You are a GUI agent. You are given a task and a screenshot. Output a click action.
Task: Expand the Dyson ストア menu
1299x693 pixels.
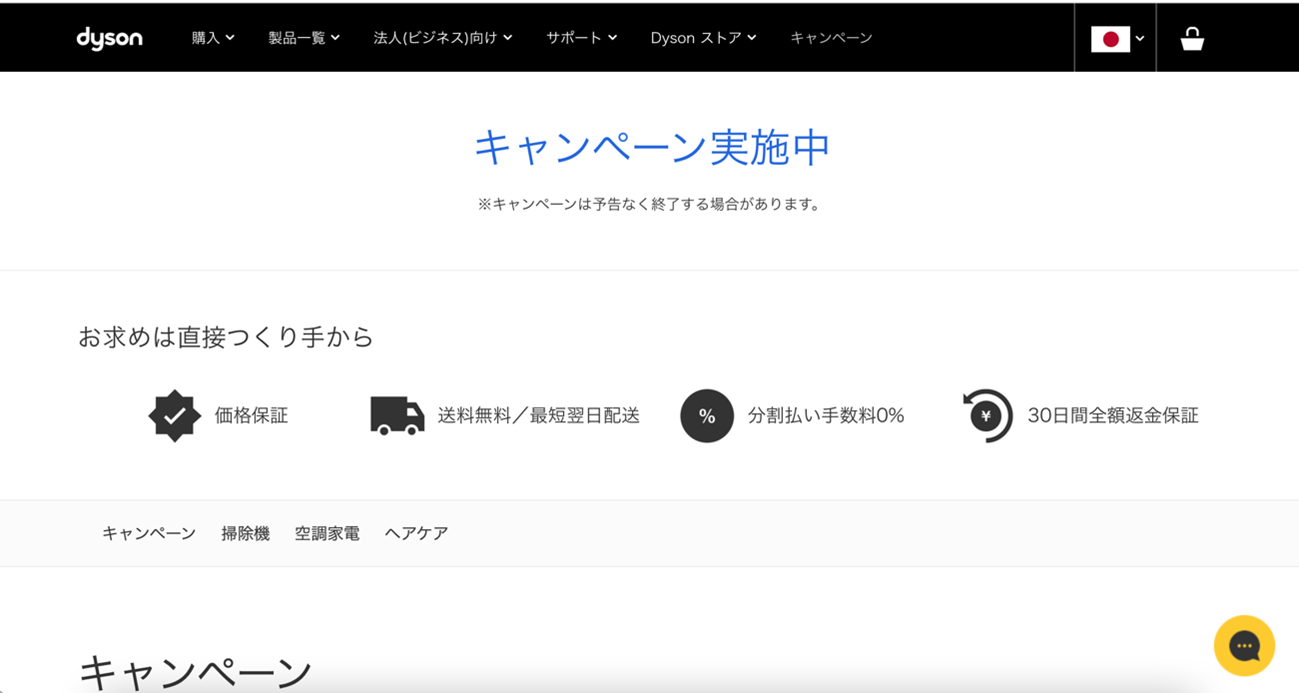click(703, 38)
